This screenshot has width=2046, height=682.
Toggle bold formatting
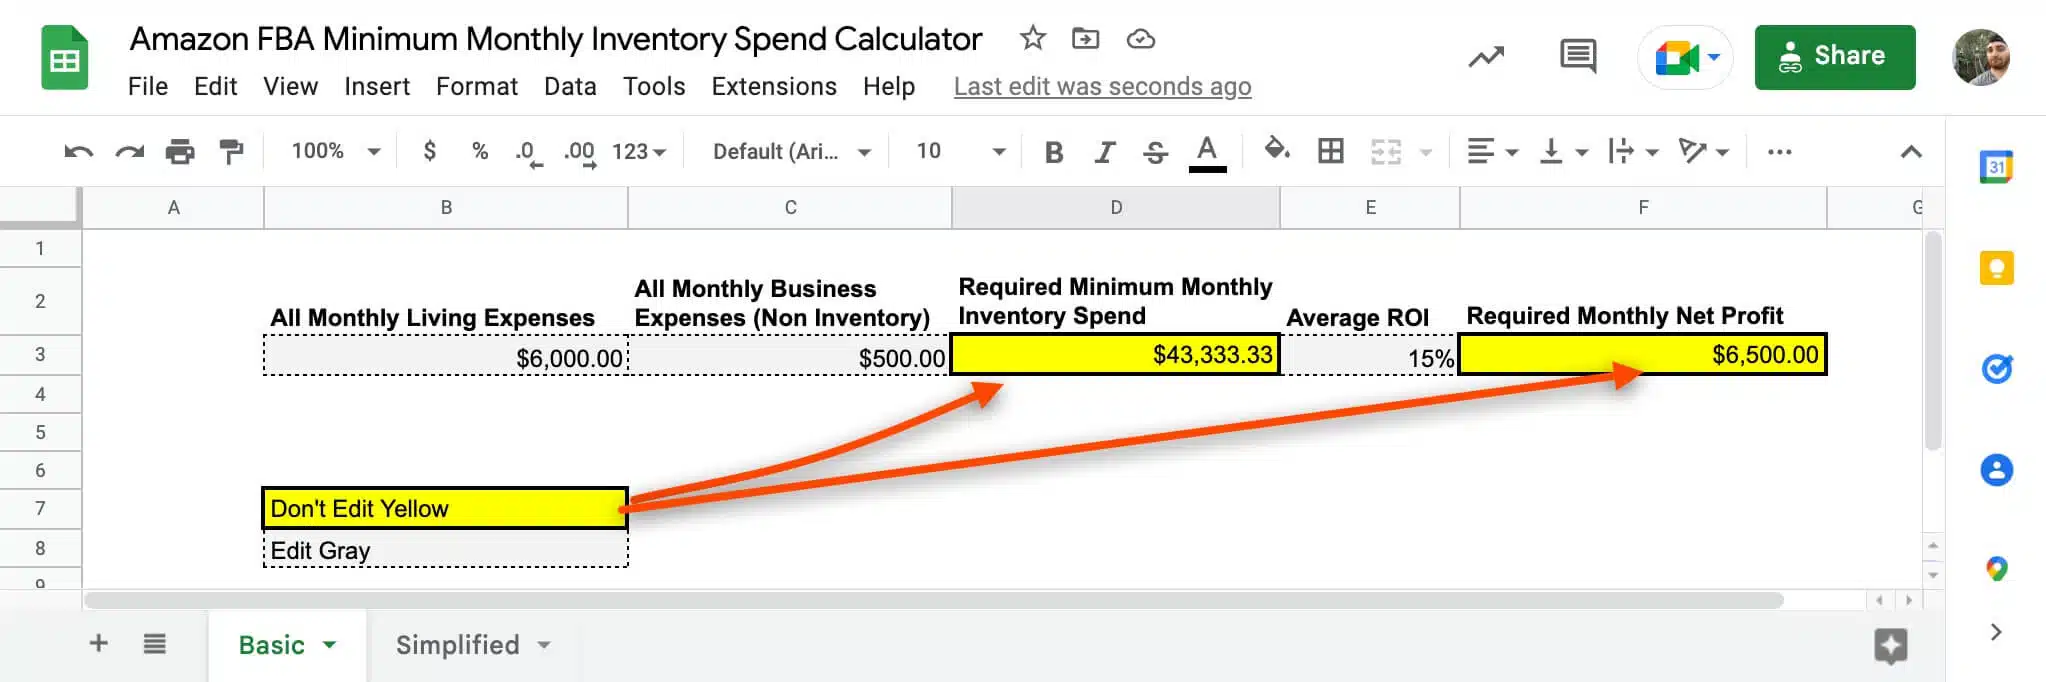click(x=1053, y=152)
